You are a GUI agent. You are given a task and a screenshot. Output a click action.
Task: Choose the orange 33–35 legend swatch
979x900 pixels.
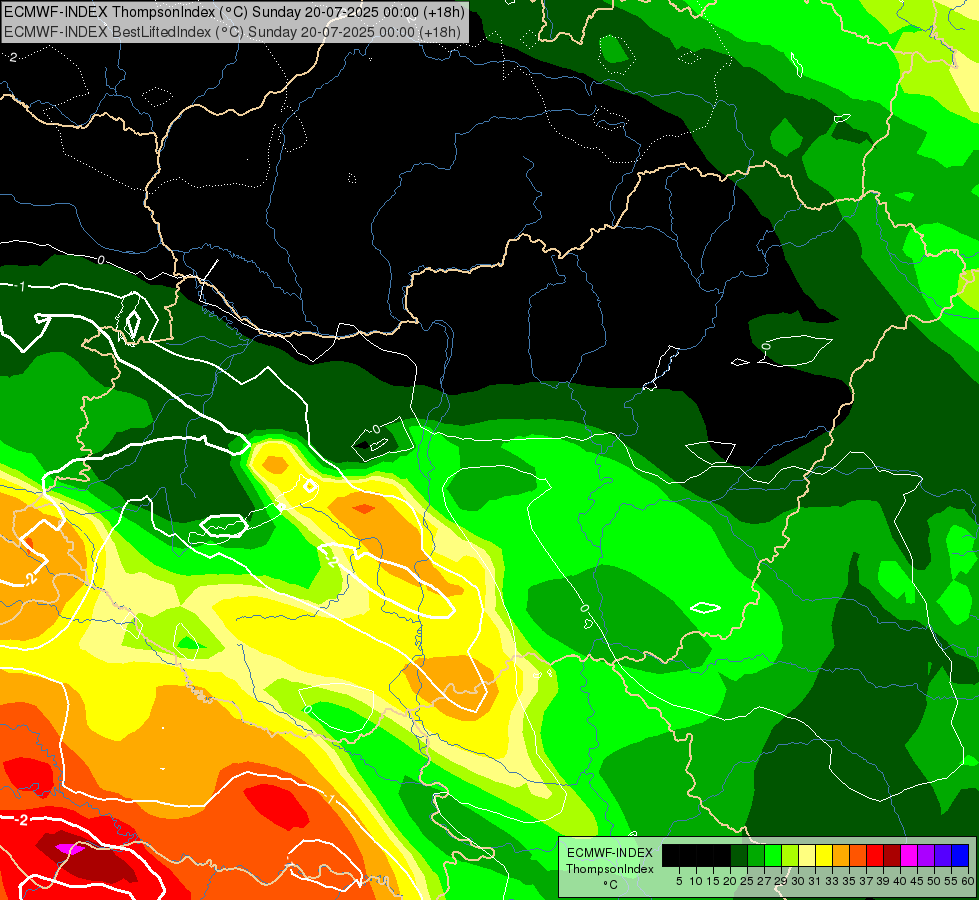pos(841,856)
